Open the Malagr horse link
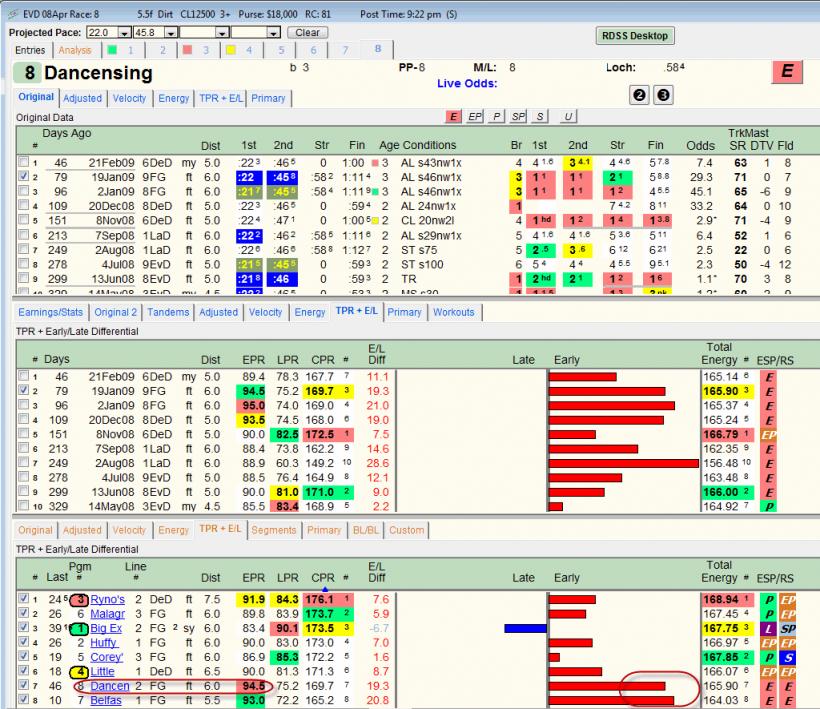The height and width of the screenshot is (709, 820). 107,614
